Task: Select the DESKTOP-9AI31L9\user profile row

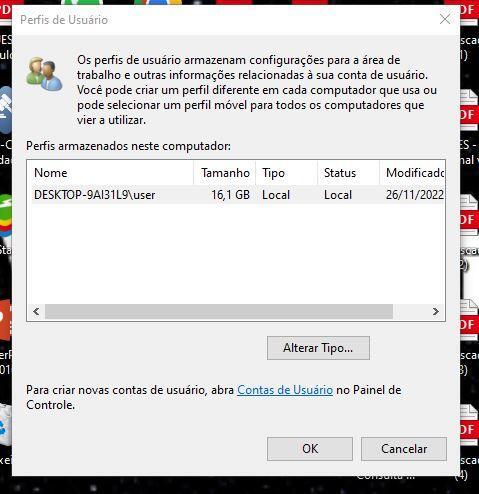Action: [x=238, y=195]
